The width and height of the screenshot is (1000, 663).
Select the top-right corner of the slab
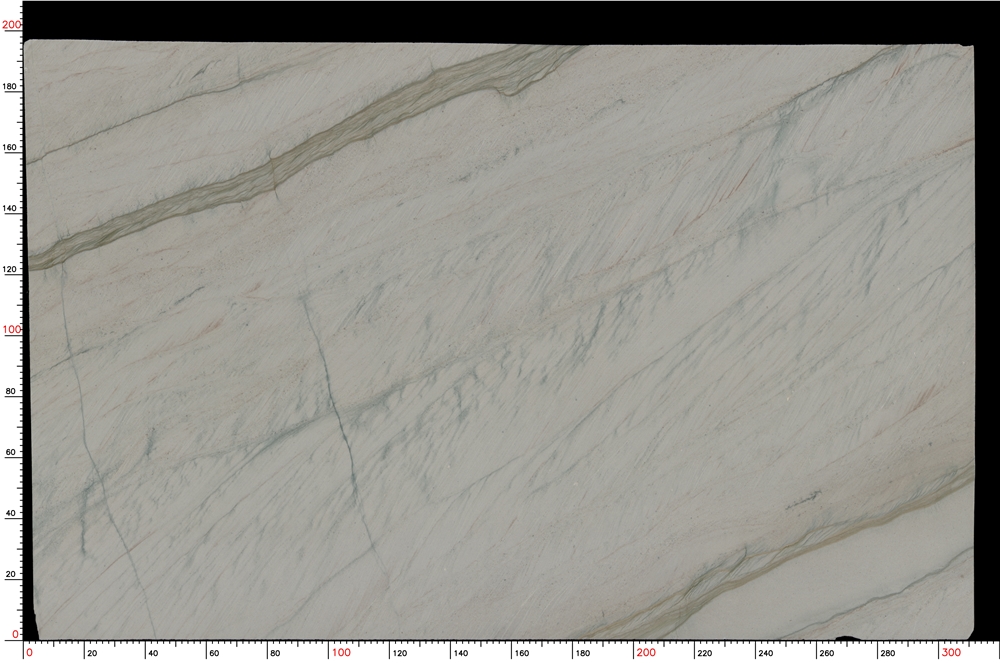tap(975, 48)
